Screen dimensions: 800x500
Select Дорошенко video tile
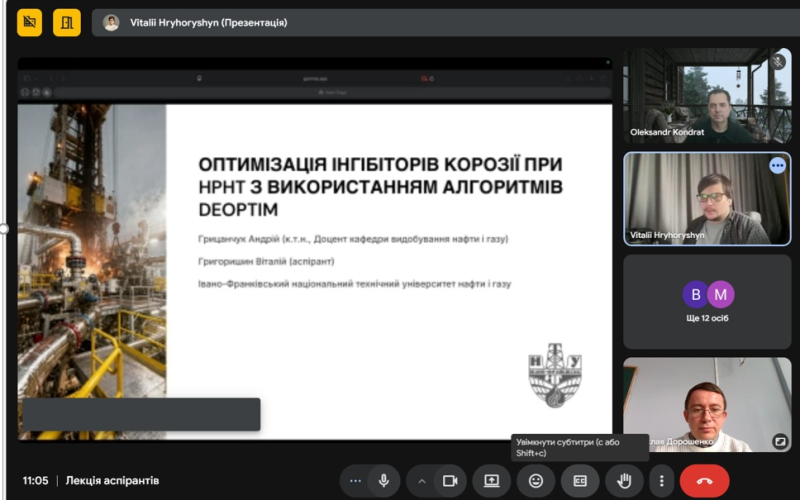click(707, 405)
